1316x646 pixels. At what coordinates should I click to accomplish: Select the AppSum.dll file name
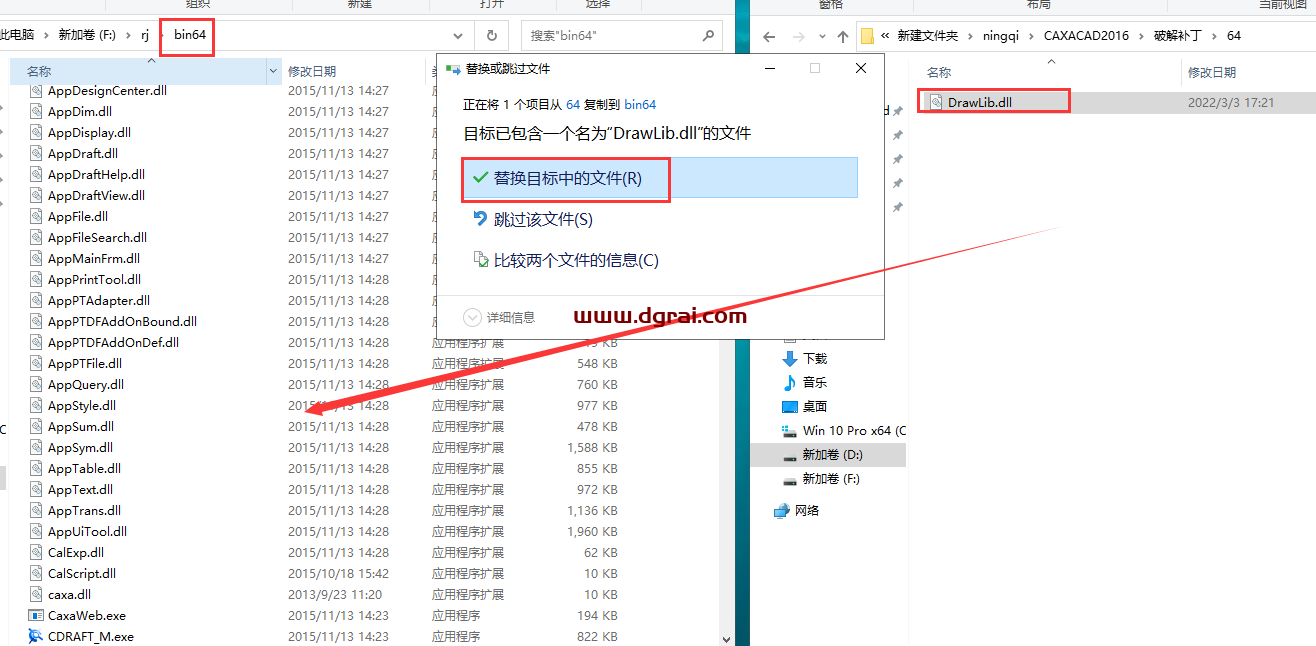(81, 426)
